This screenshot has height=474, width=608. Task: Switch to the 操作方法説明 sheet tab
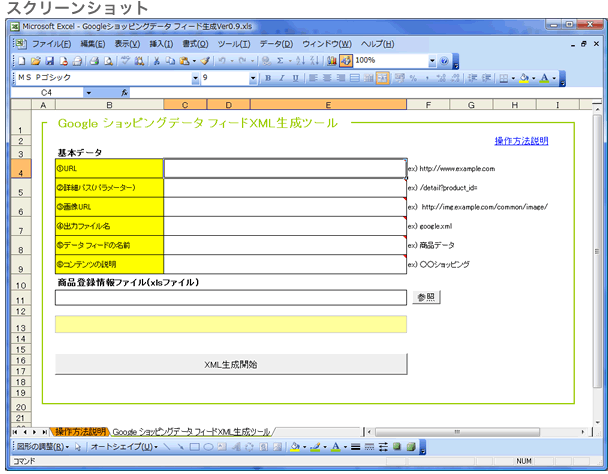80,432
